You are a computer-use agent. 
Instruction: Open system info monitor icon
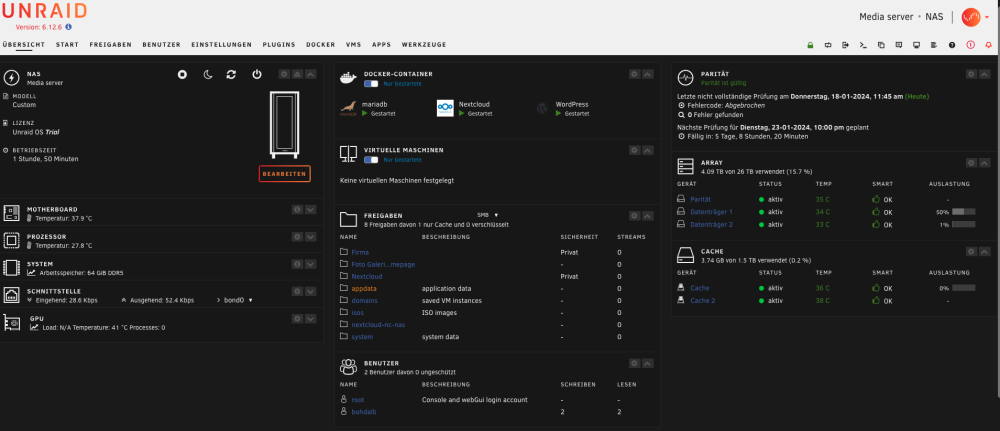tap(916, 45)
